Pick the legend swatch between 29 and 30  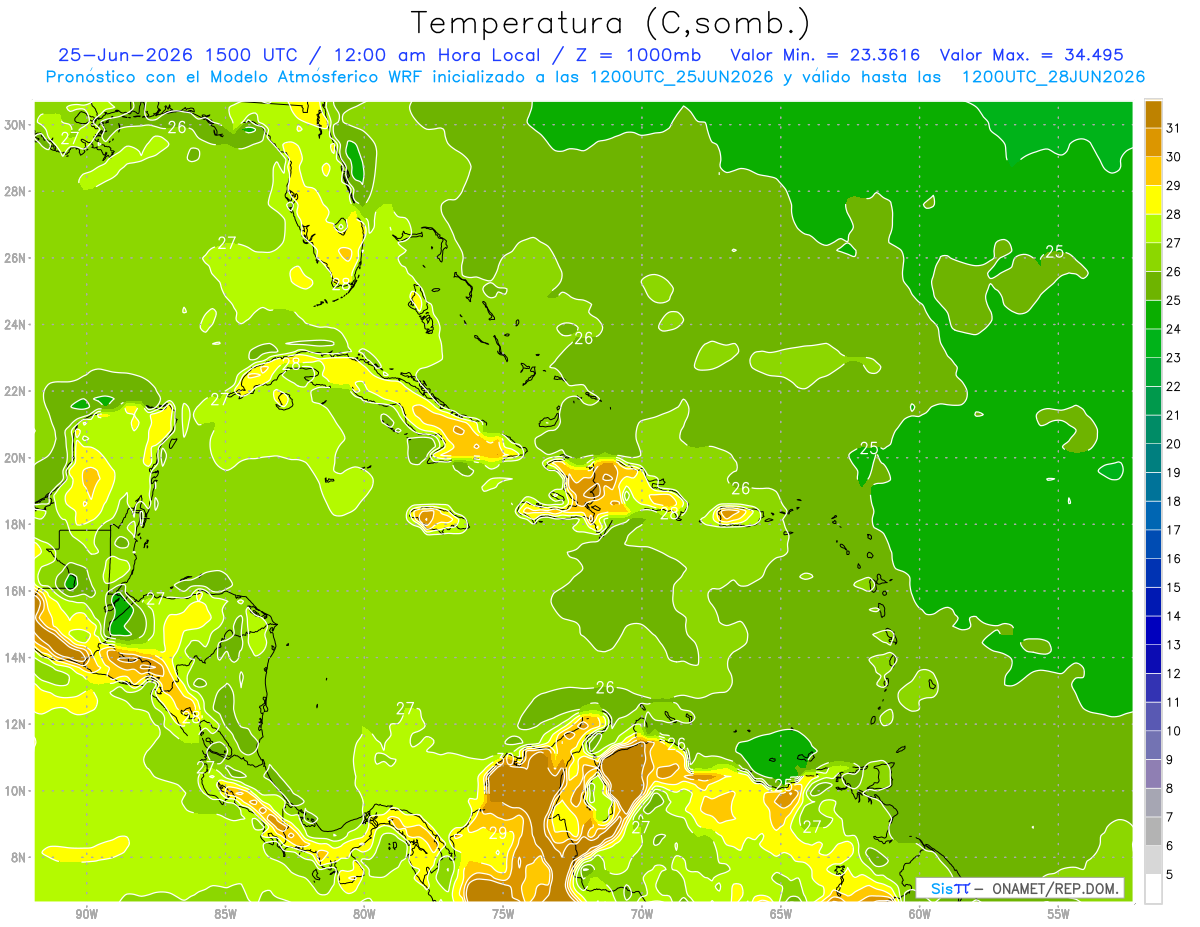click(x=1153, y=171)
